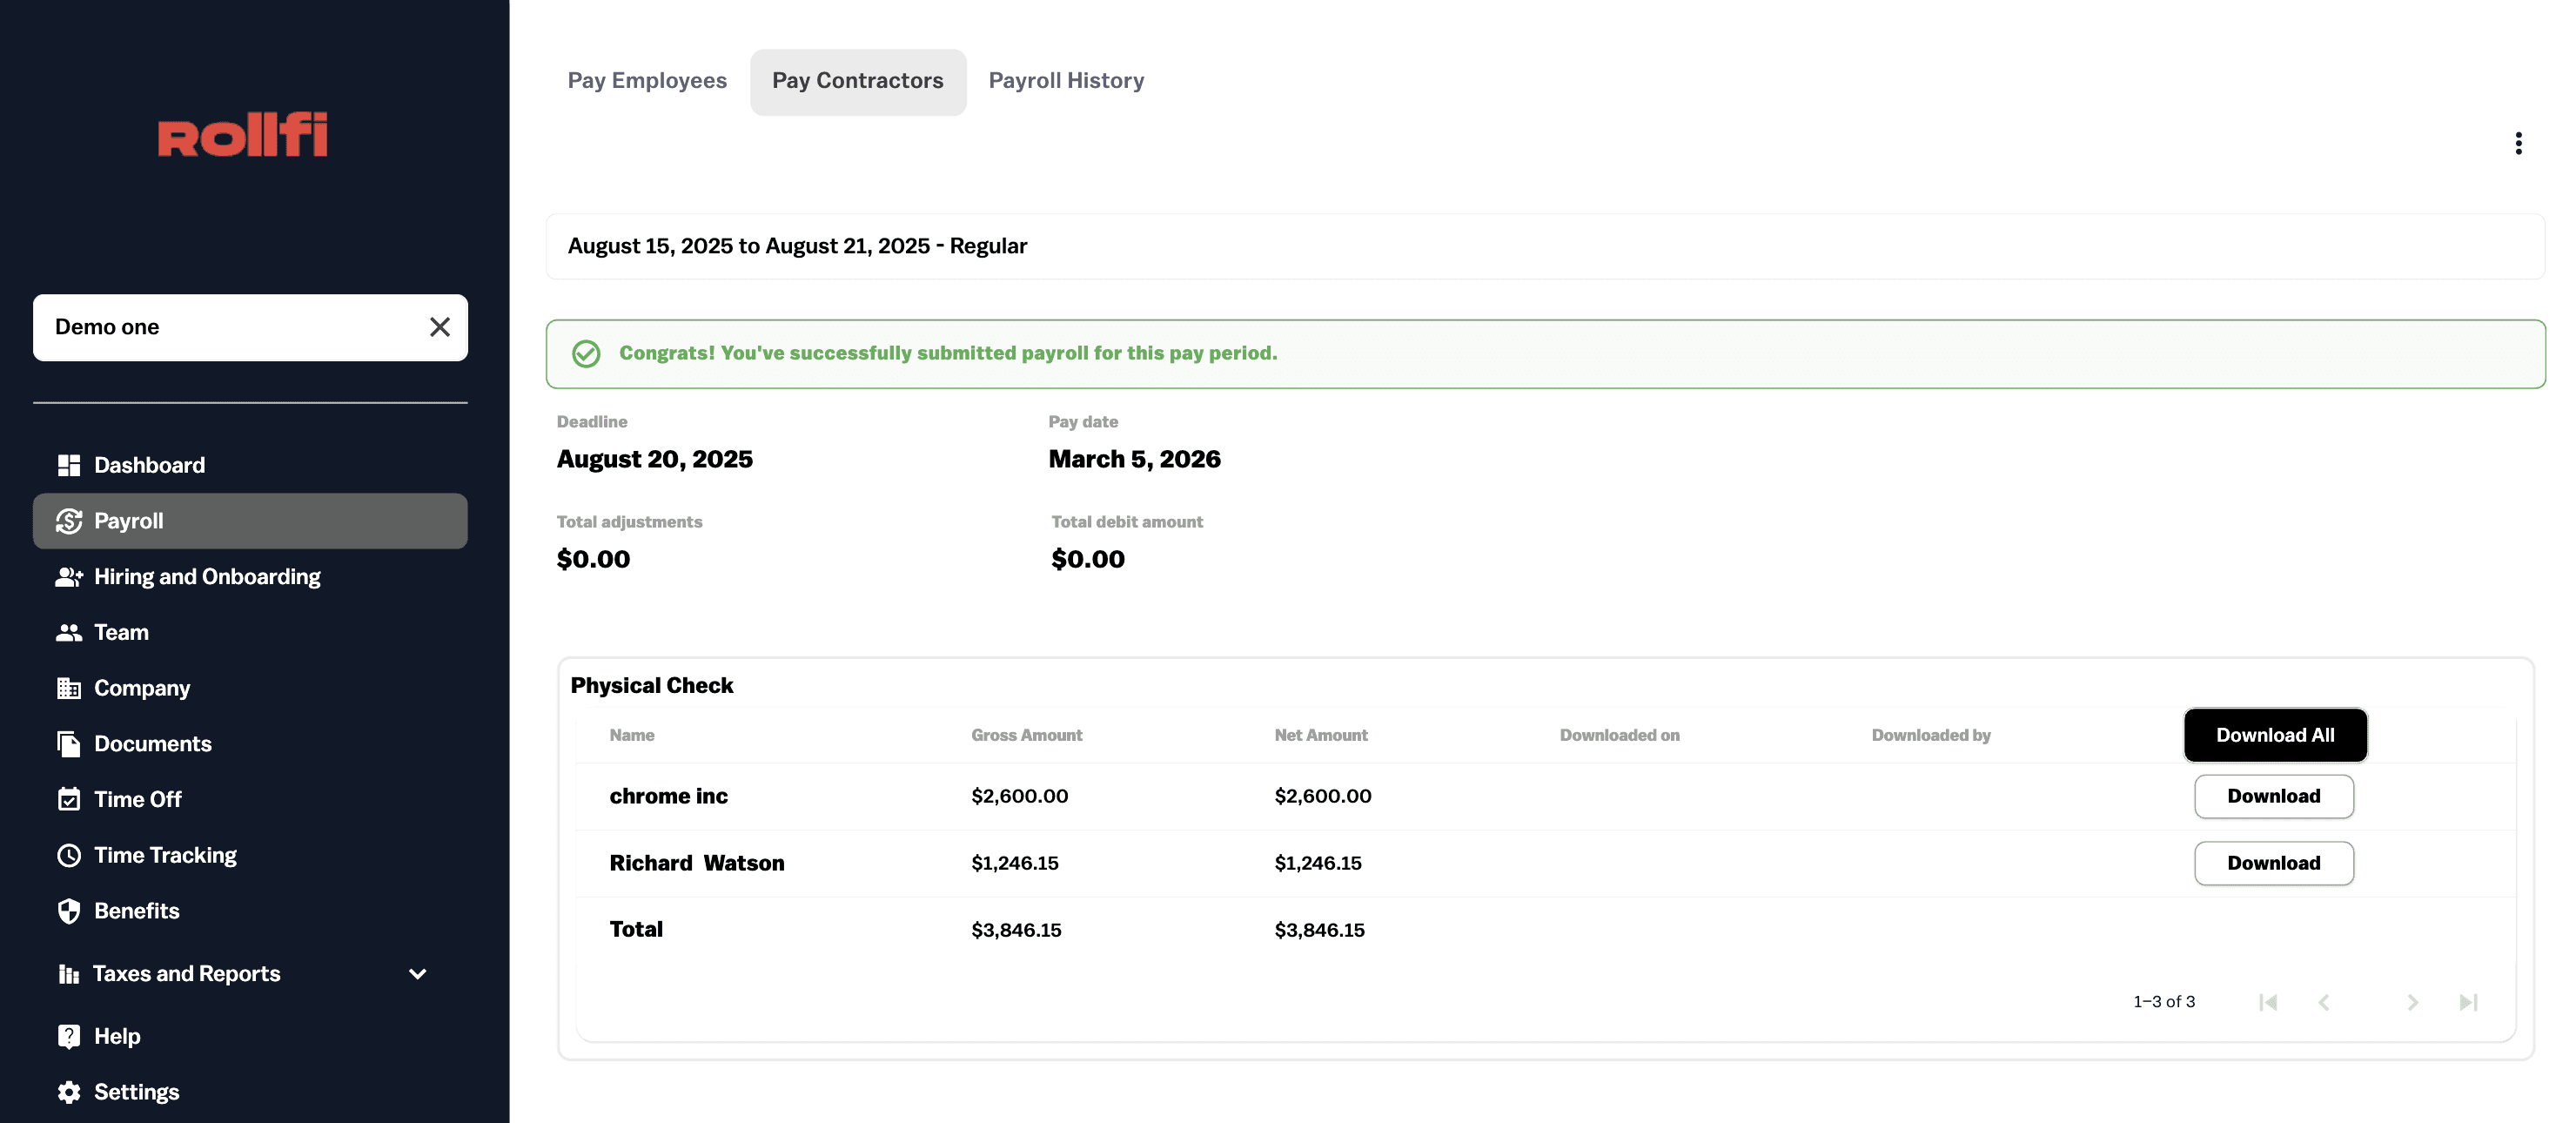Click the Time Tracking clock icon
Screen dimensions: 2576x1123
68,855
